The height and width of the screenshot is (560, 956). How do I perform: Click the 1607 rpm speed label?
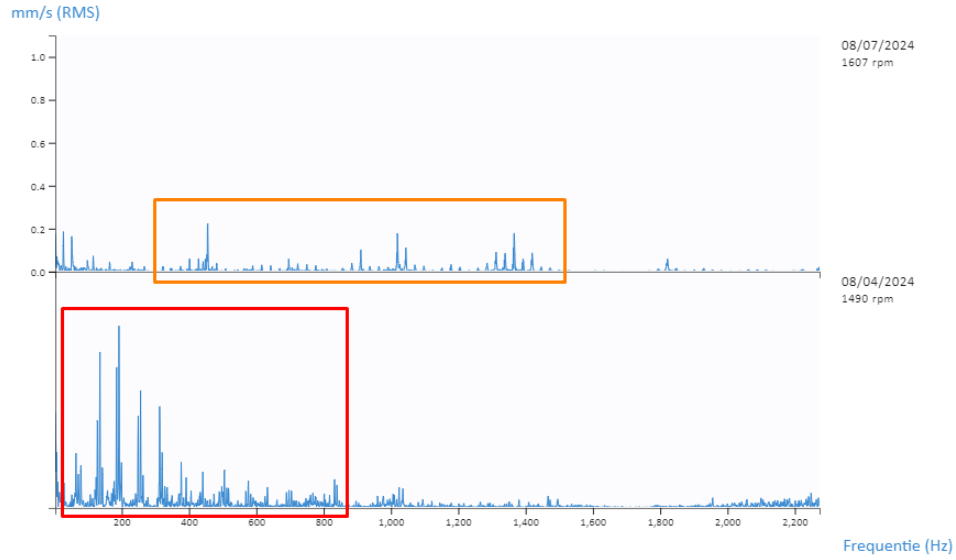pos(867,62)
